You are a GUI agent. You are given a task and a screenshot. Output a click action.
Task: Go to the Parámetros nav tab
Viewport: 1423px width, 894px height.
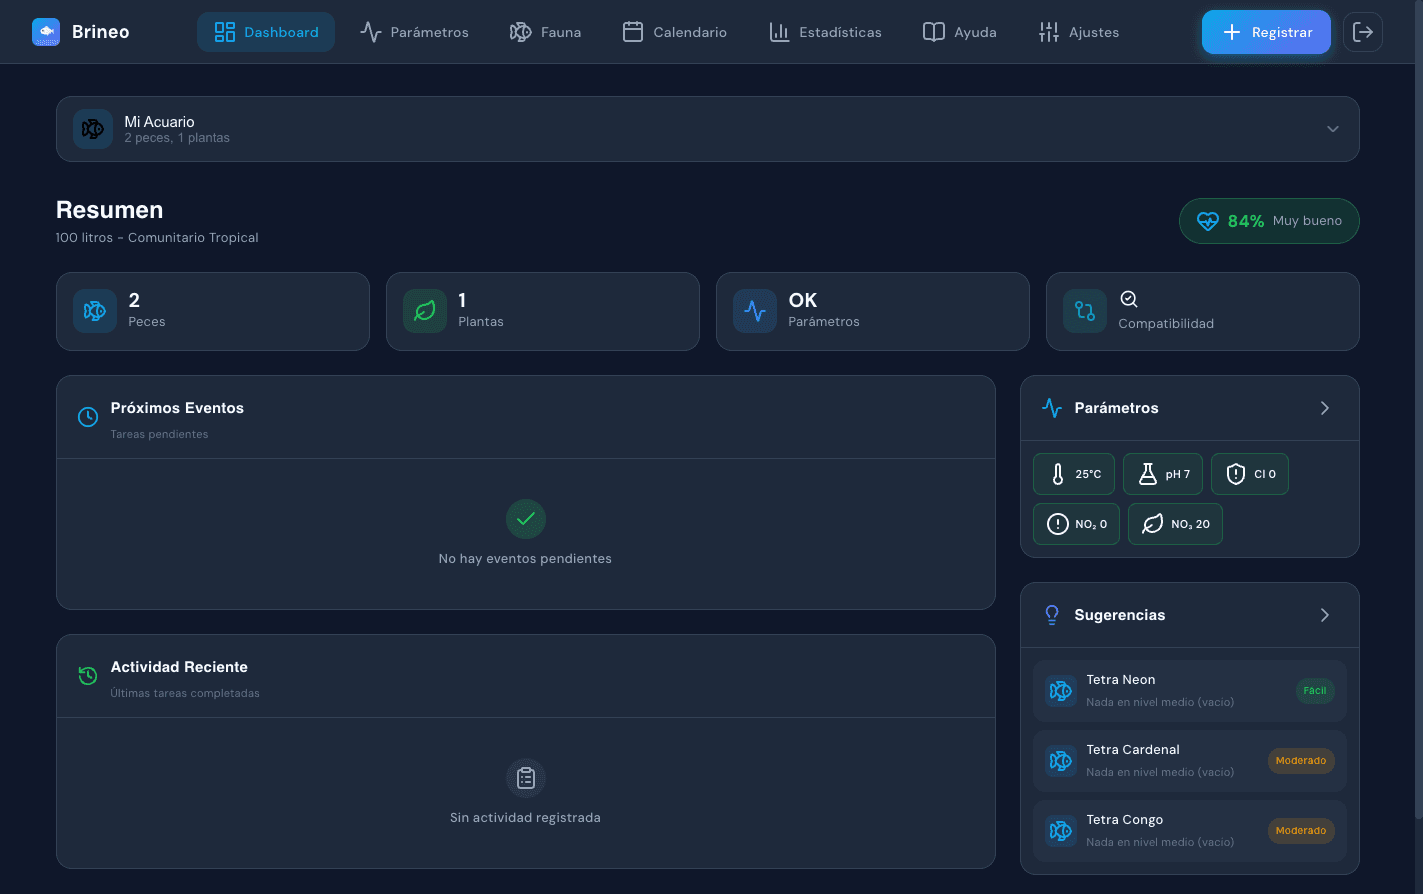[414, 32]
